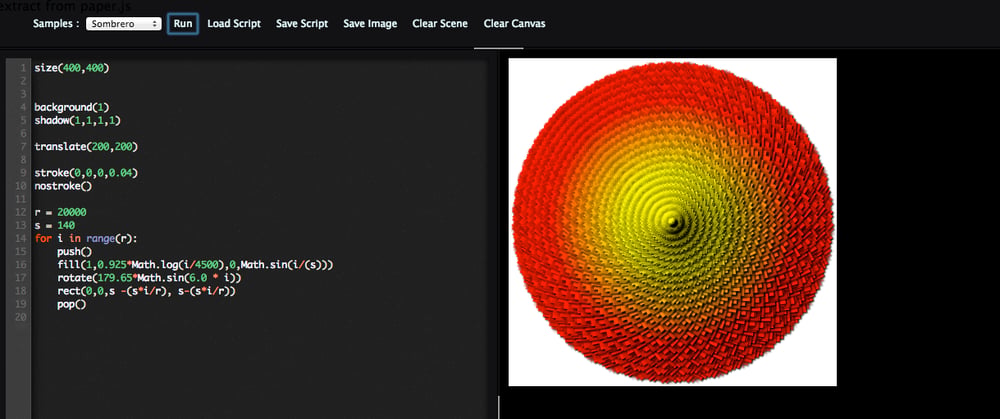
Task: Click the for i in range(r) line
Action: click(x=86, y=239)
